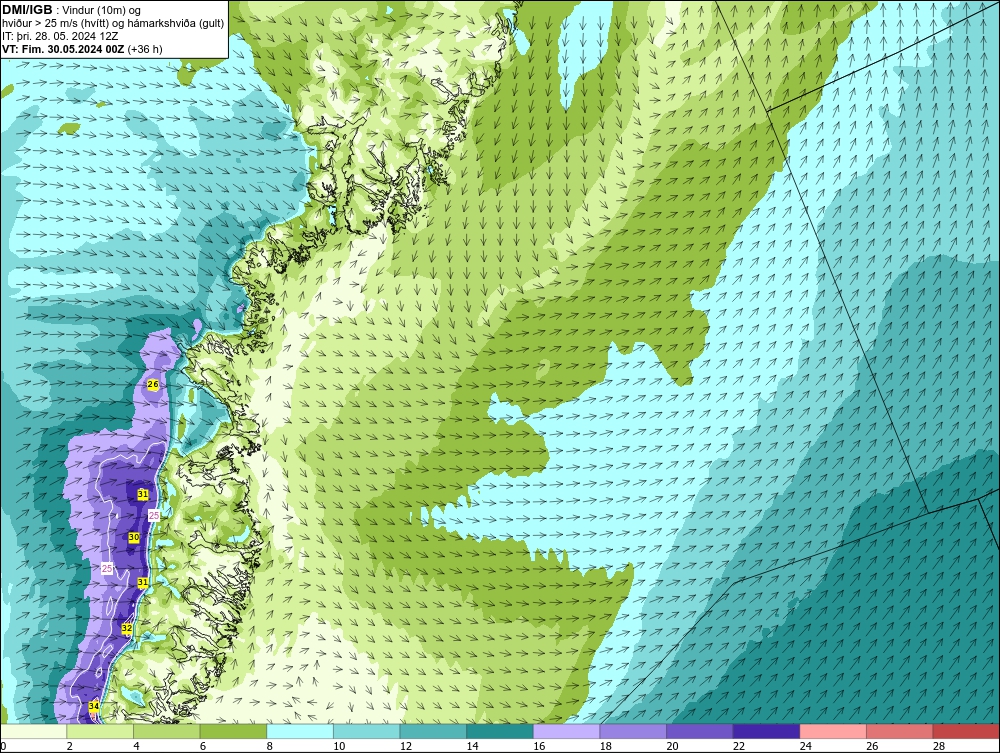Click the scale value 18
1000x753 pixels.
605,746
